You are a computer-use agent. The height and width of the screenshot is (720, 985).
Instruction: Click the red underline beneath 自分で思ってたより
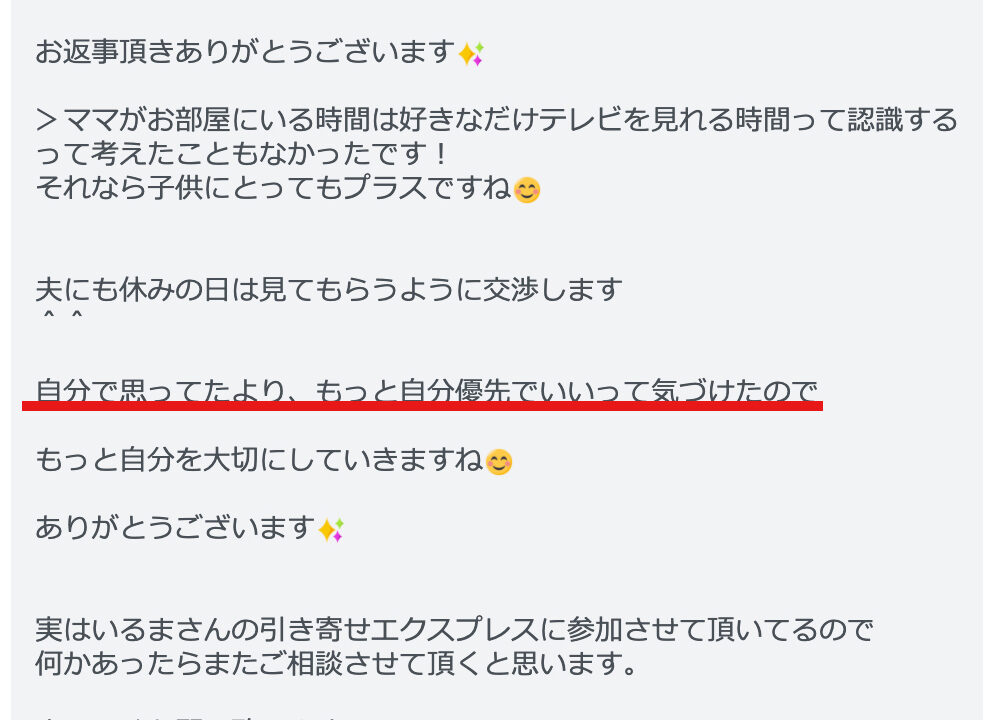pyautogui.click(x=422, y=406)
